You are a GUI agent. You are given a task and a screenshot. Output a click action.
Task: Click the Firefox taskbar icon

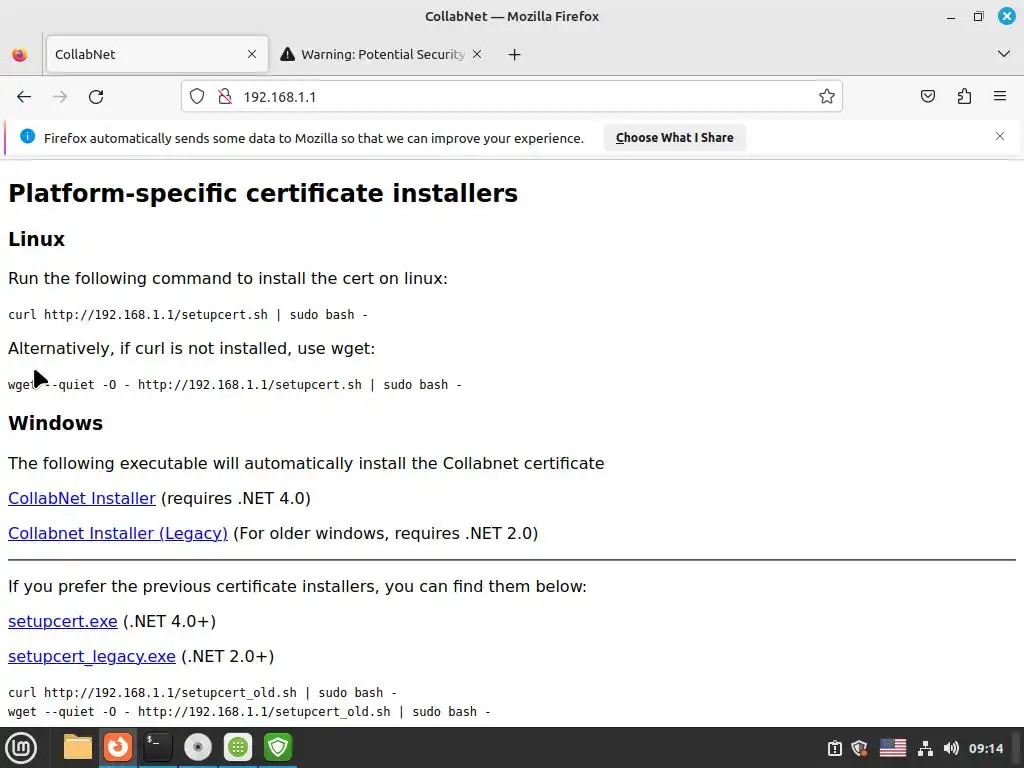(118, 747)
